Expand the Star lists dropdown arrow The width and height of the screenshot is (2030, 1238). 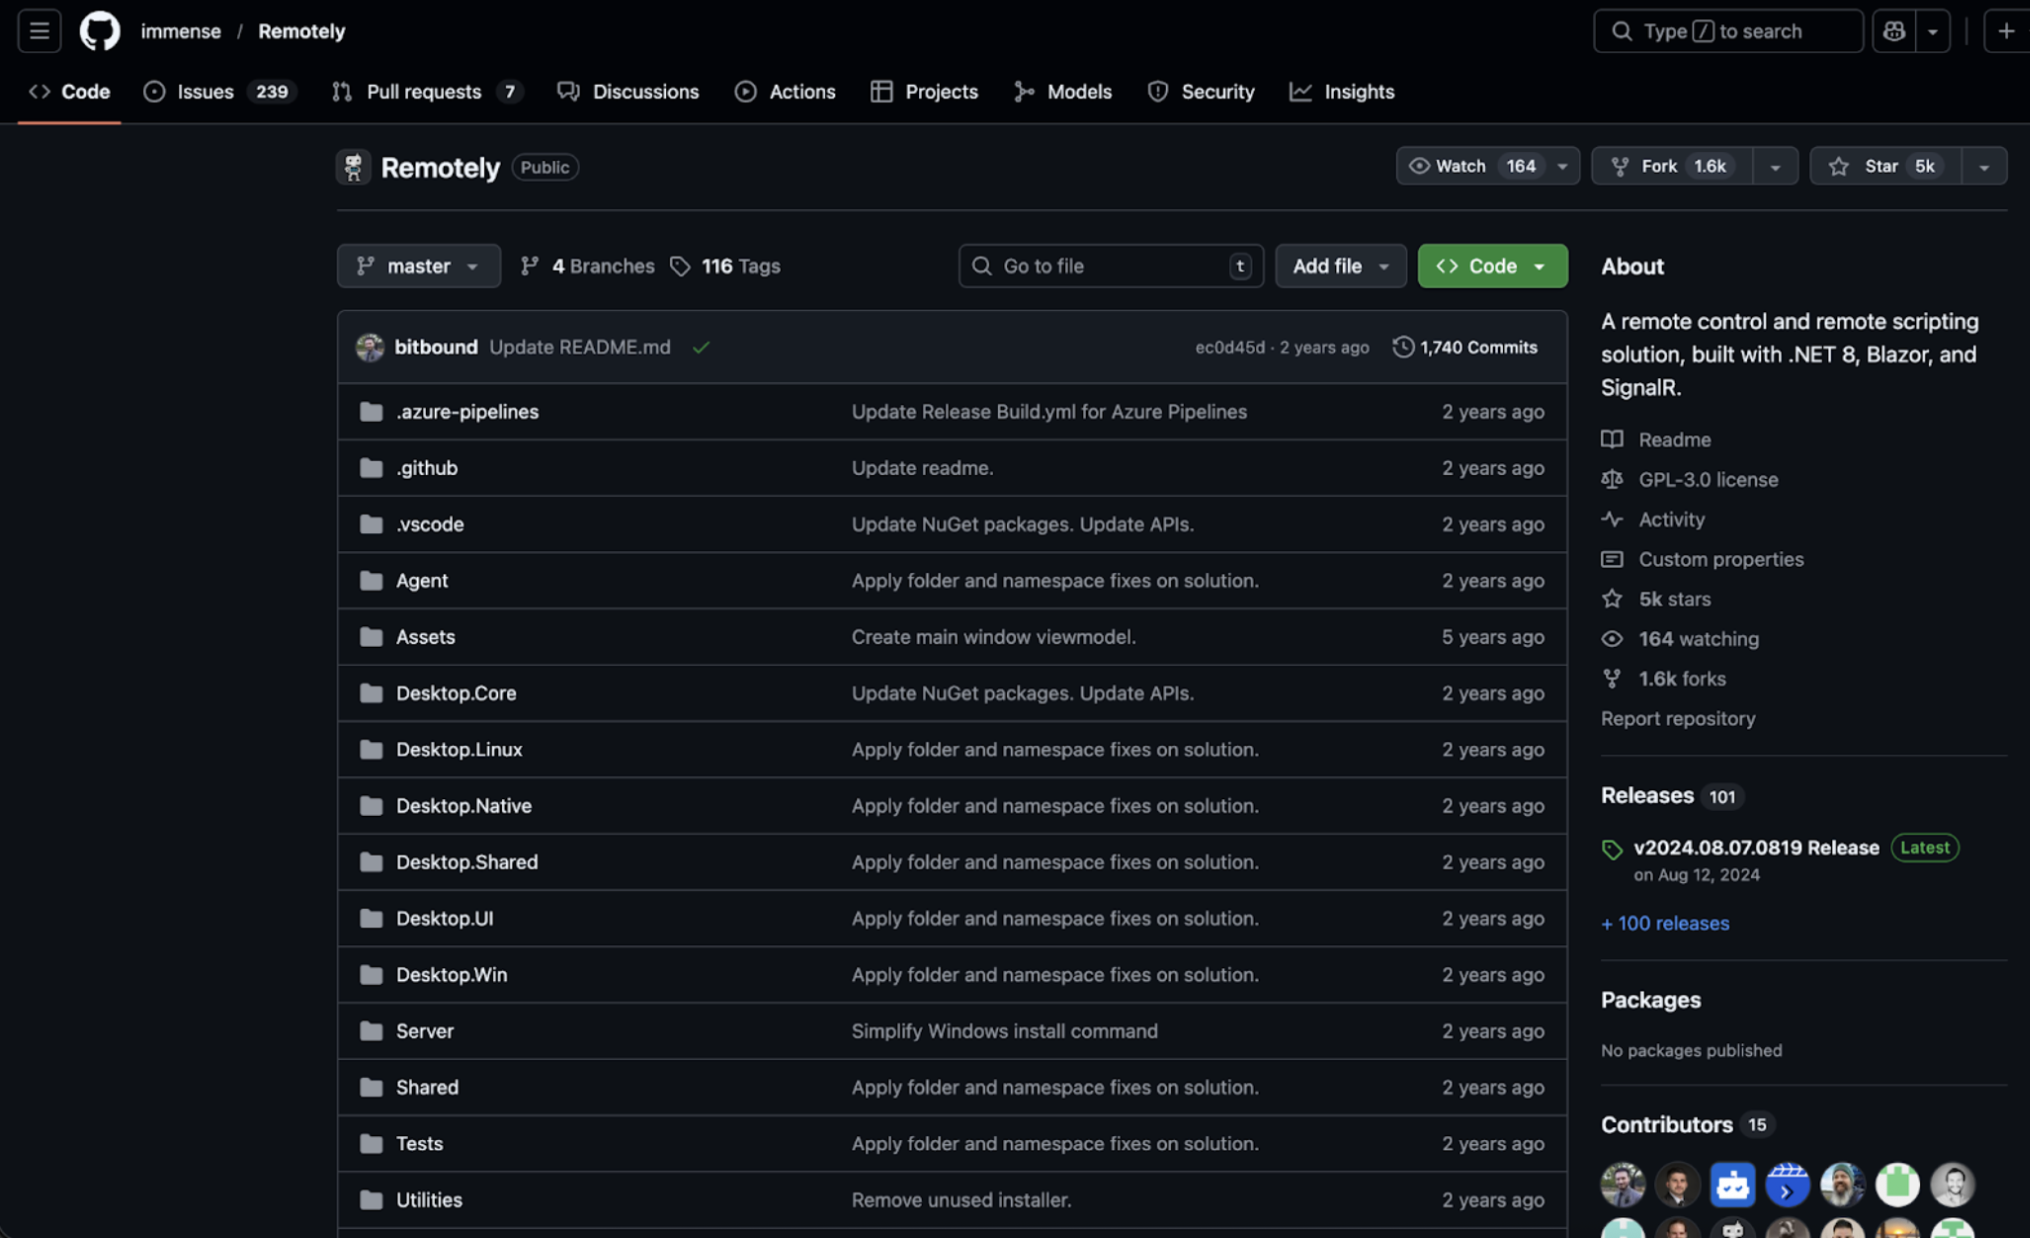(1984, 166)
